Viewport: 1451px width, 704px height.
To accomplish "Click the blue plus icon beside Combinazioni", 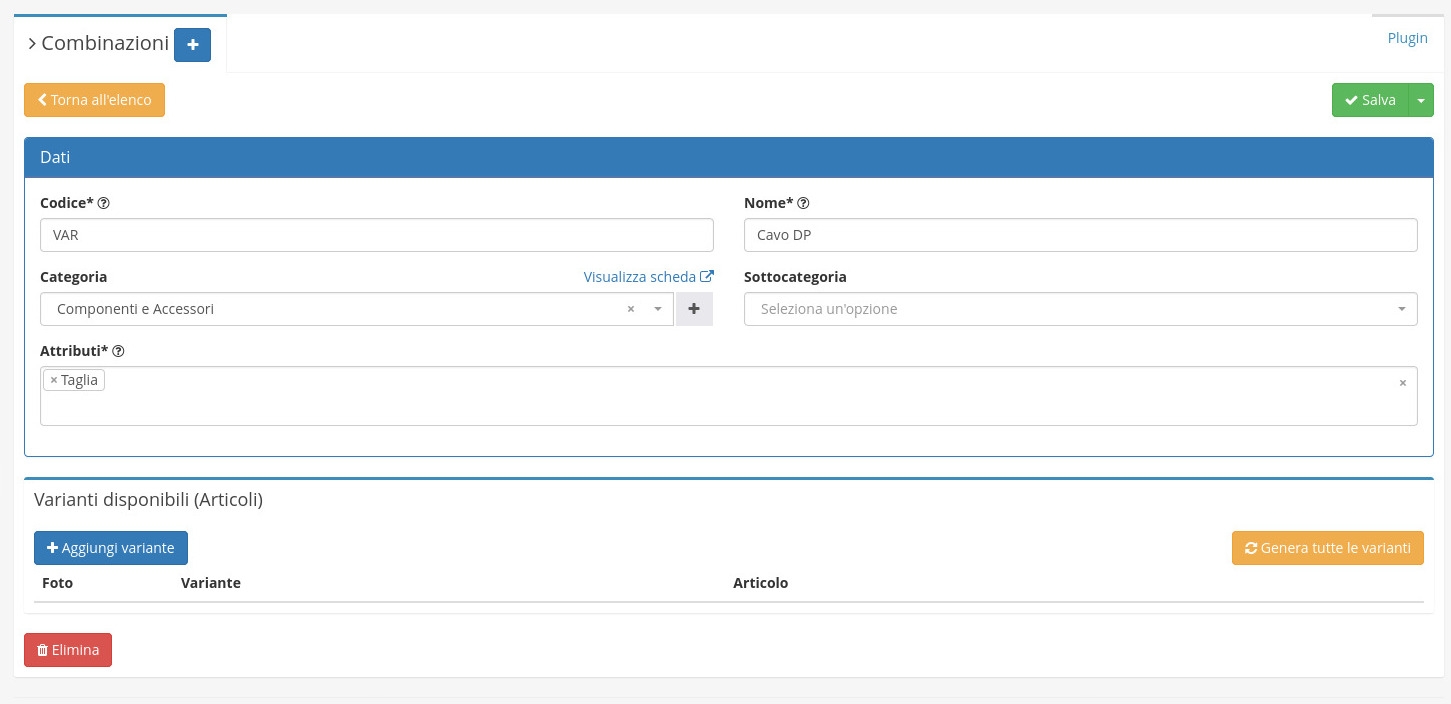I will pos(192,45).
